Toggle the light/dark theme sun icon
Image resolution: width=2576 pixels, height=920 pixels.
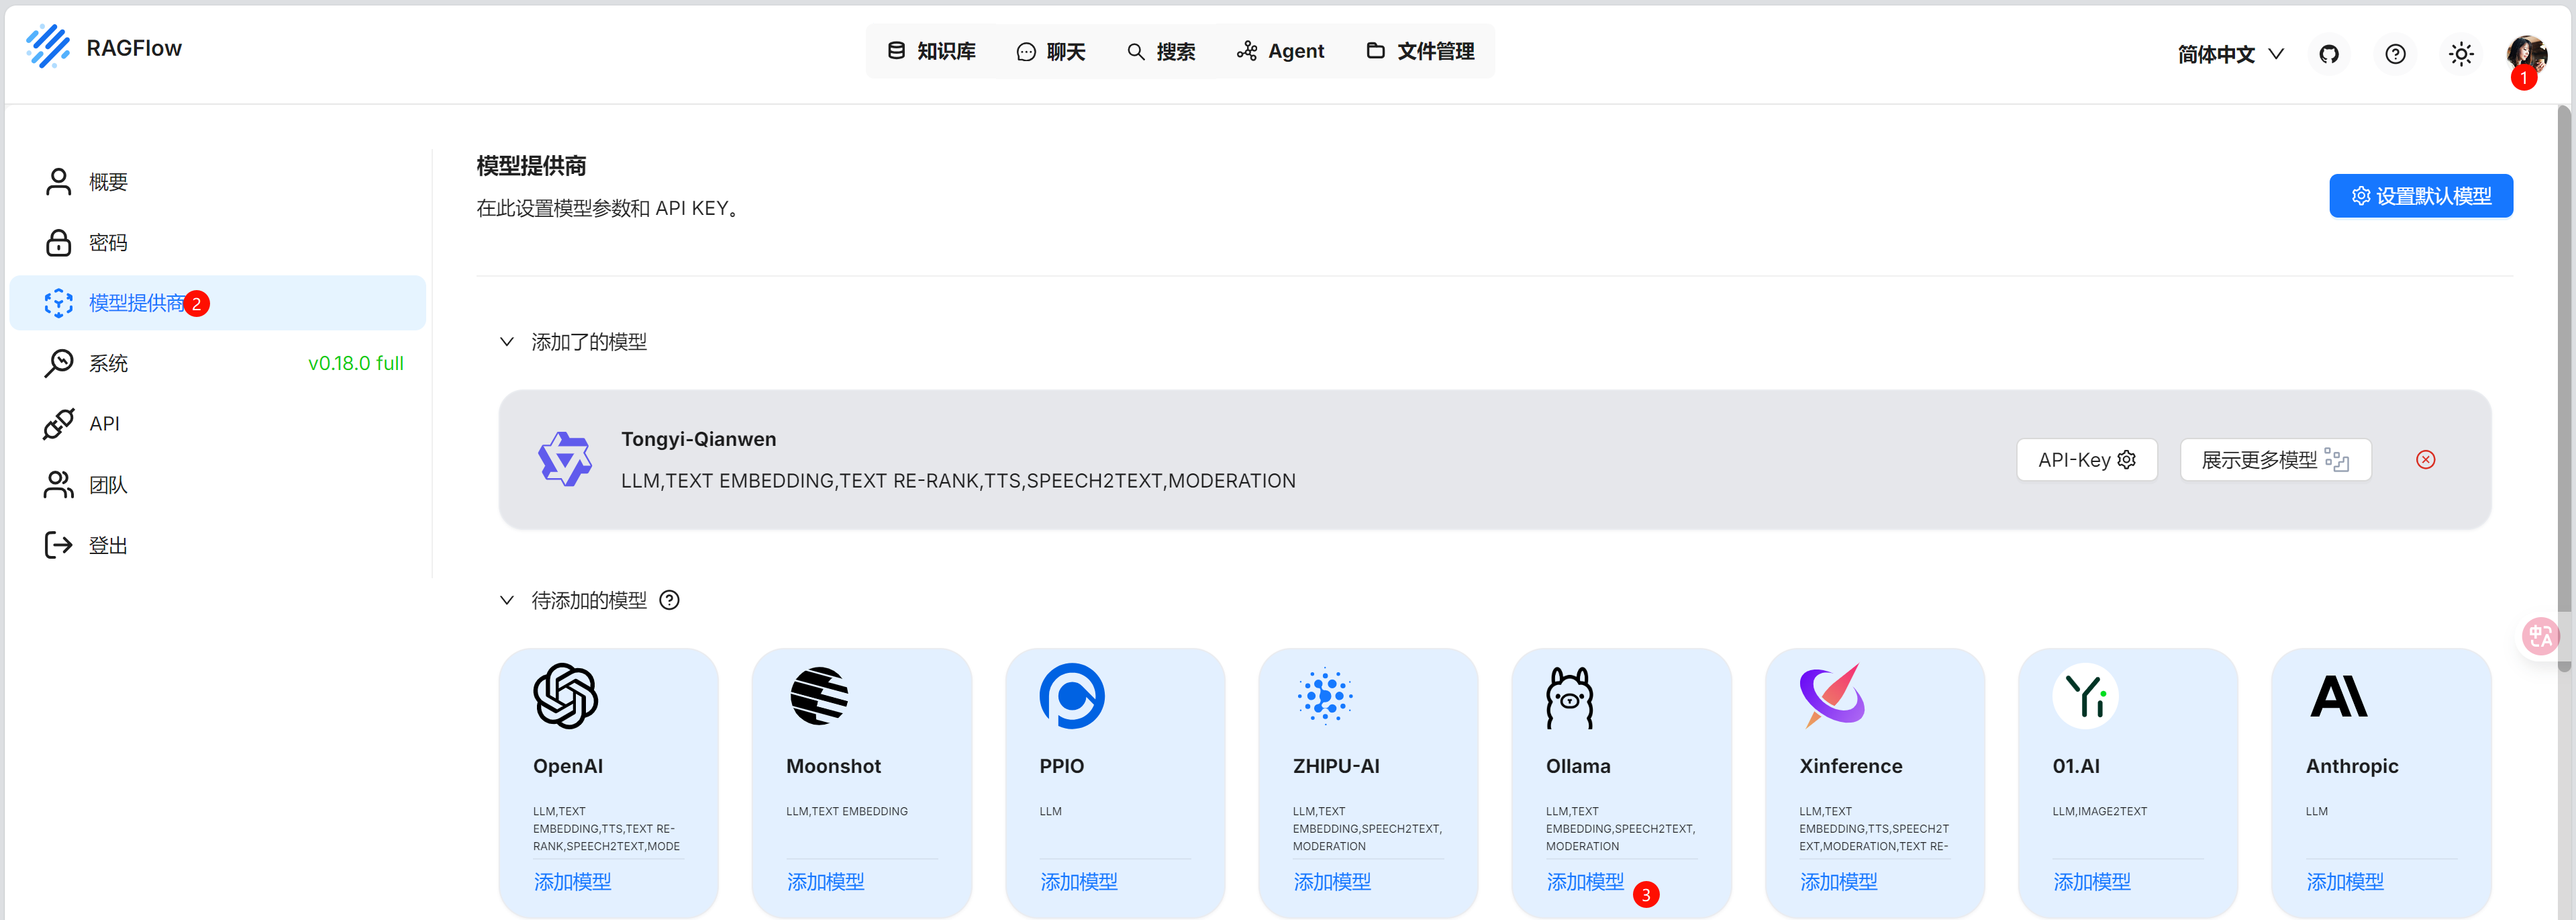coord(2461,54)
